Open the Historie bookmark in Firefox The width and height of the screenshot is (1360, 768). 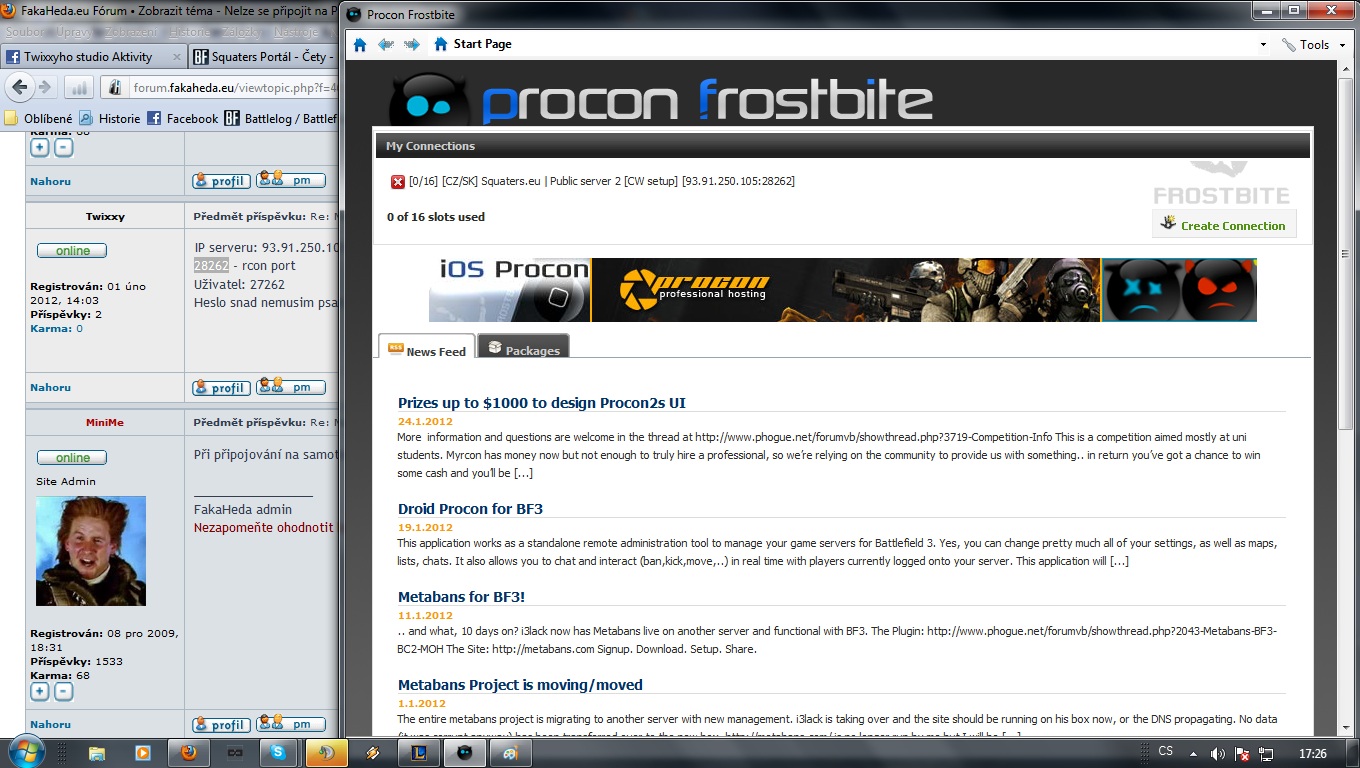click(110, 118)
